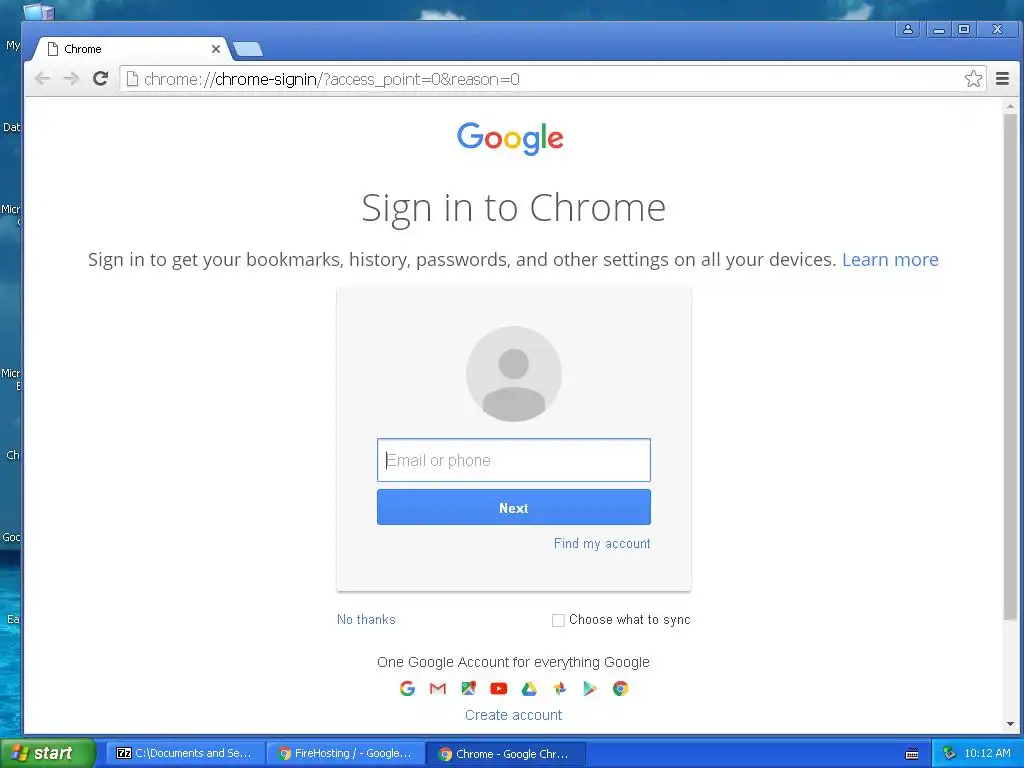Click the Google Play service icon
Viewport: 1024px width, 768px height.
590,688
